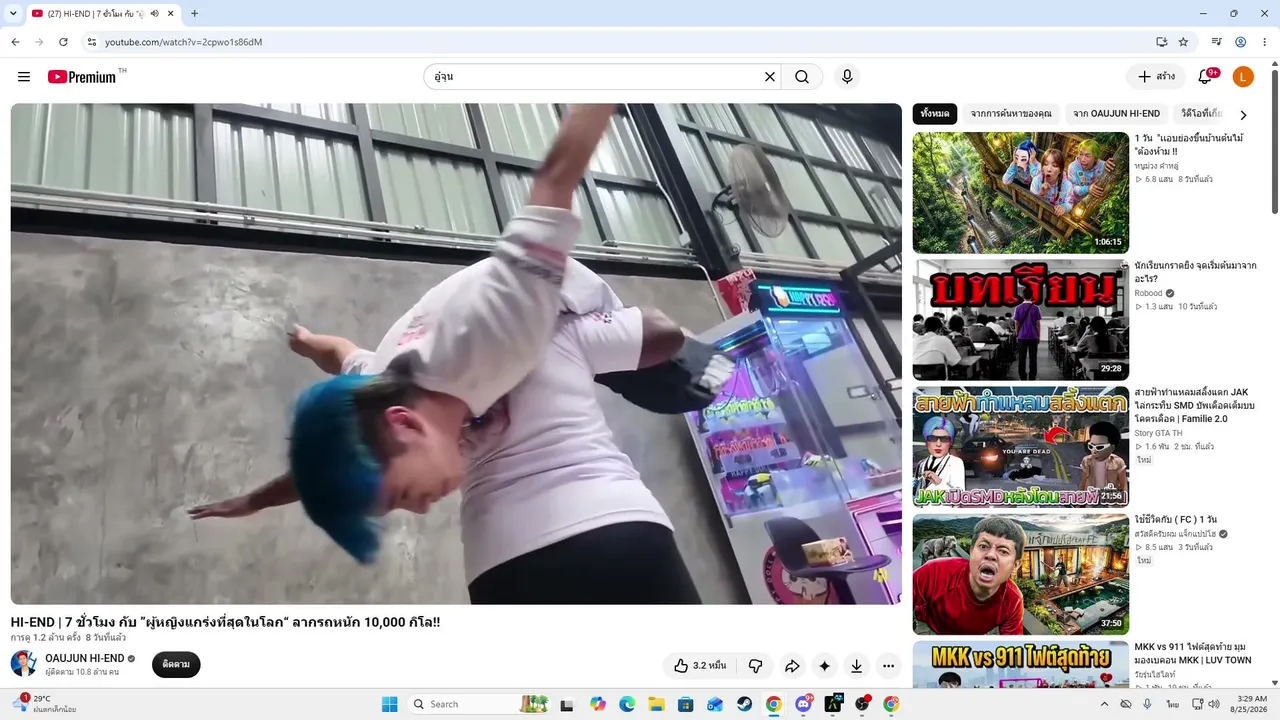
Task: Open the taskbar volume control
Action: 1213,704
